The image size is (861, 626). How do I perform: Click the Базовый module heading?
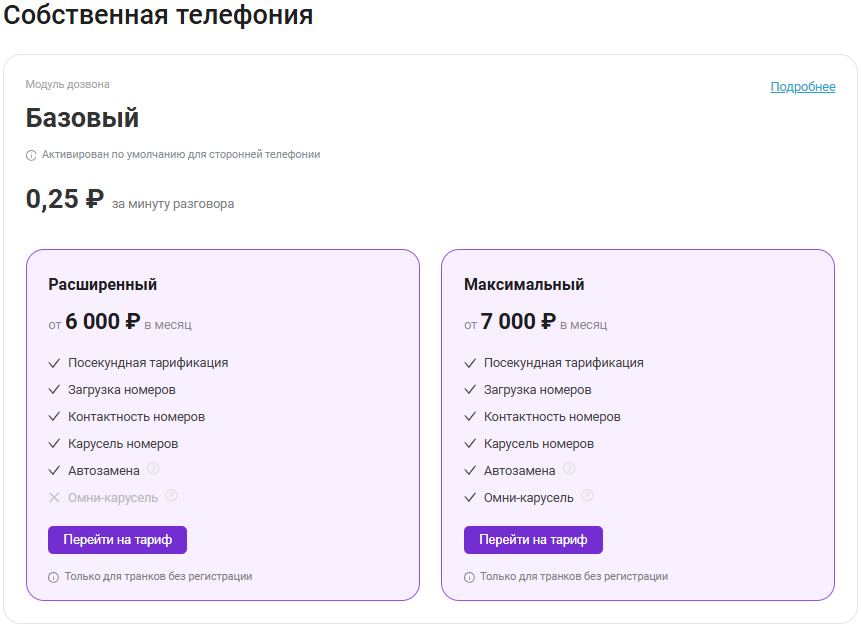click(82, 118)
